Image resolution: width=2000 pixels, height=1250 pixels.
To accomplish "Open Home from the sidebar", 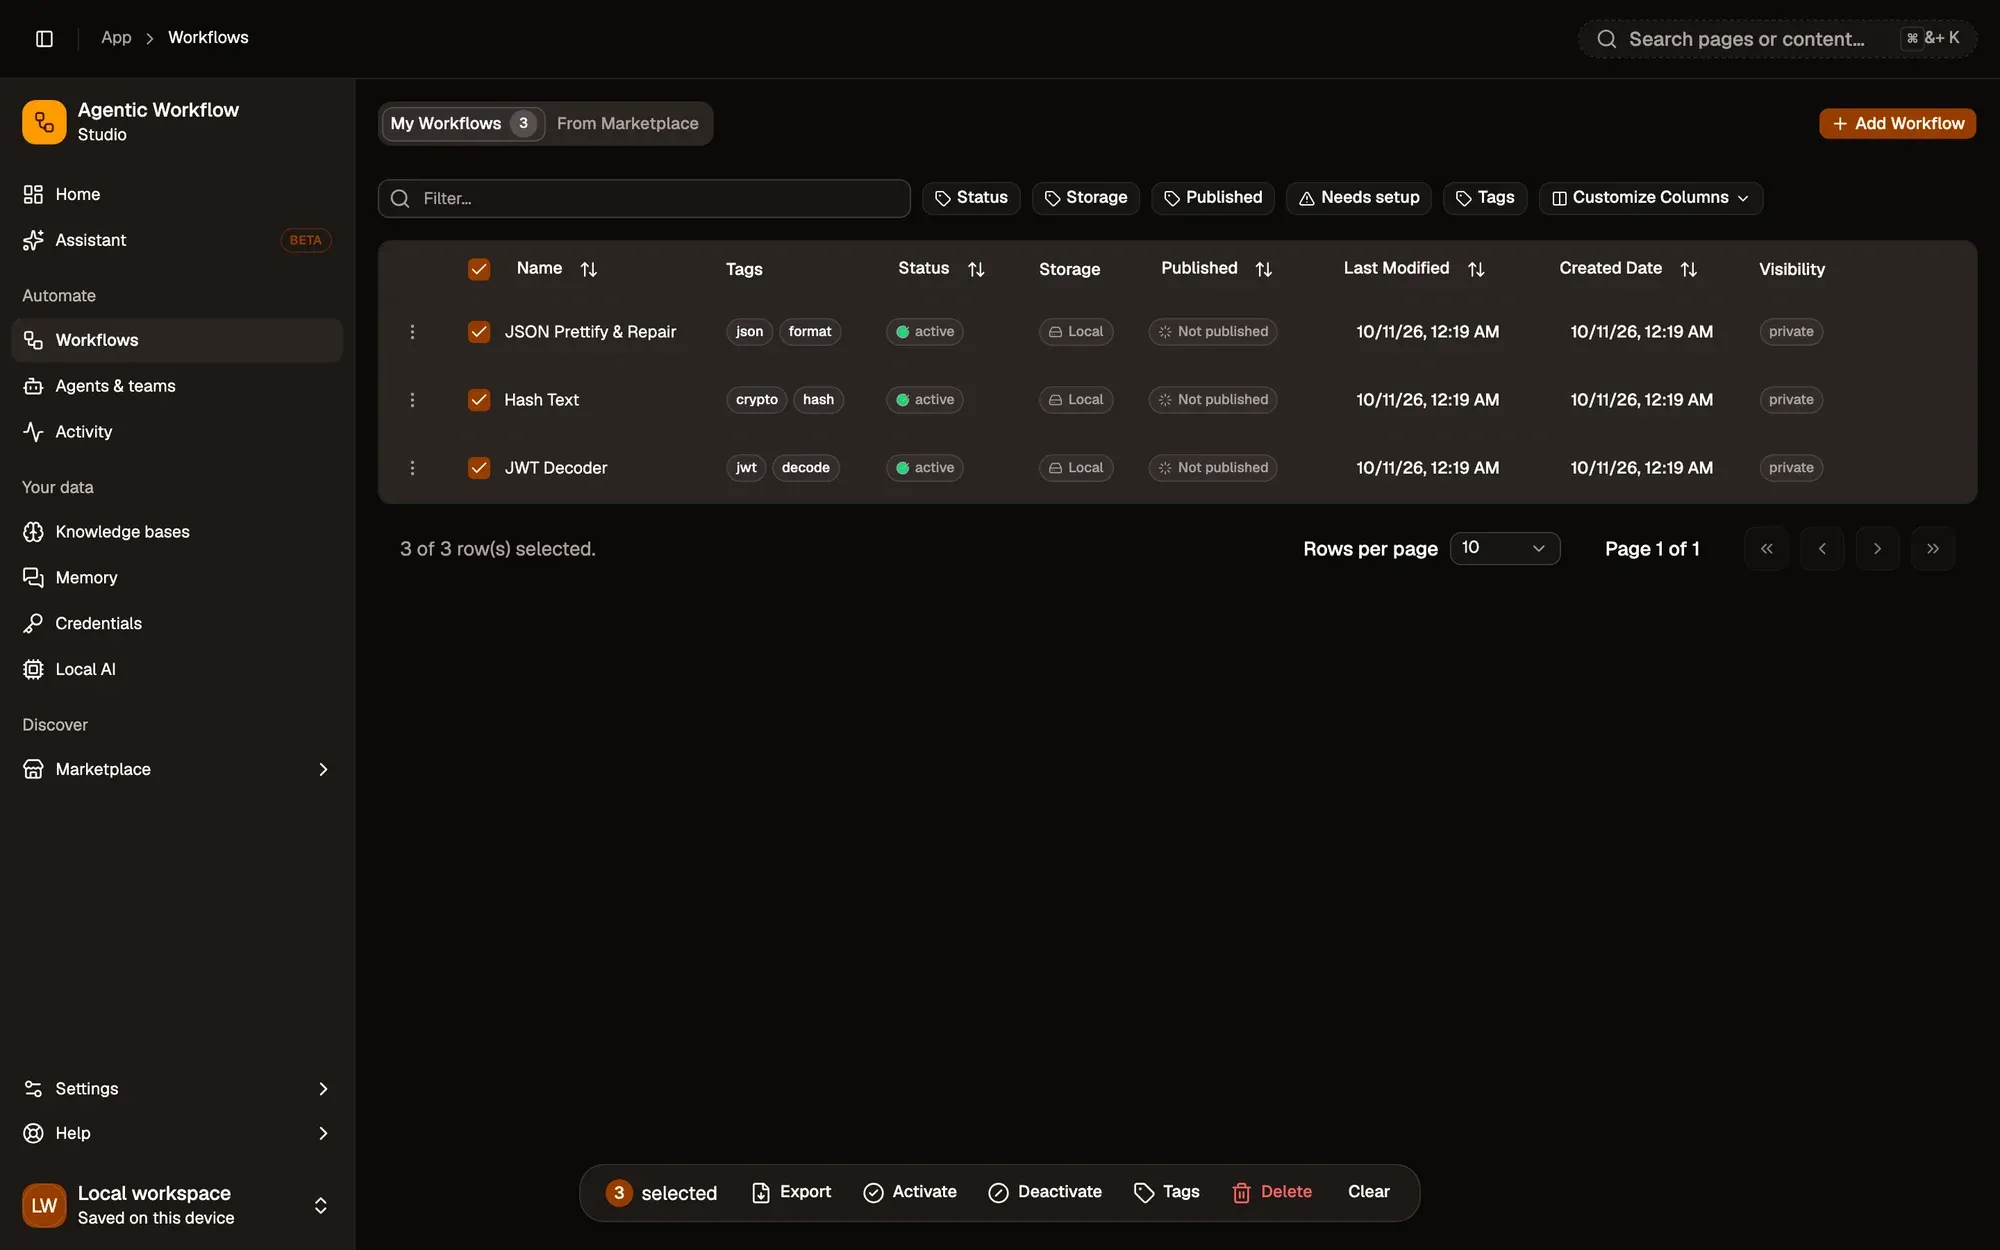I will (177, 194).
